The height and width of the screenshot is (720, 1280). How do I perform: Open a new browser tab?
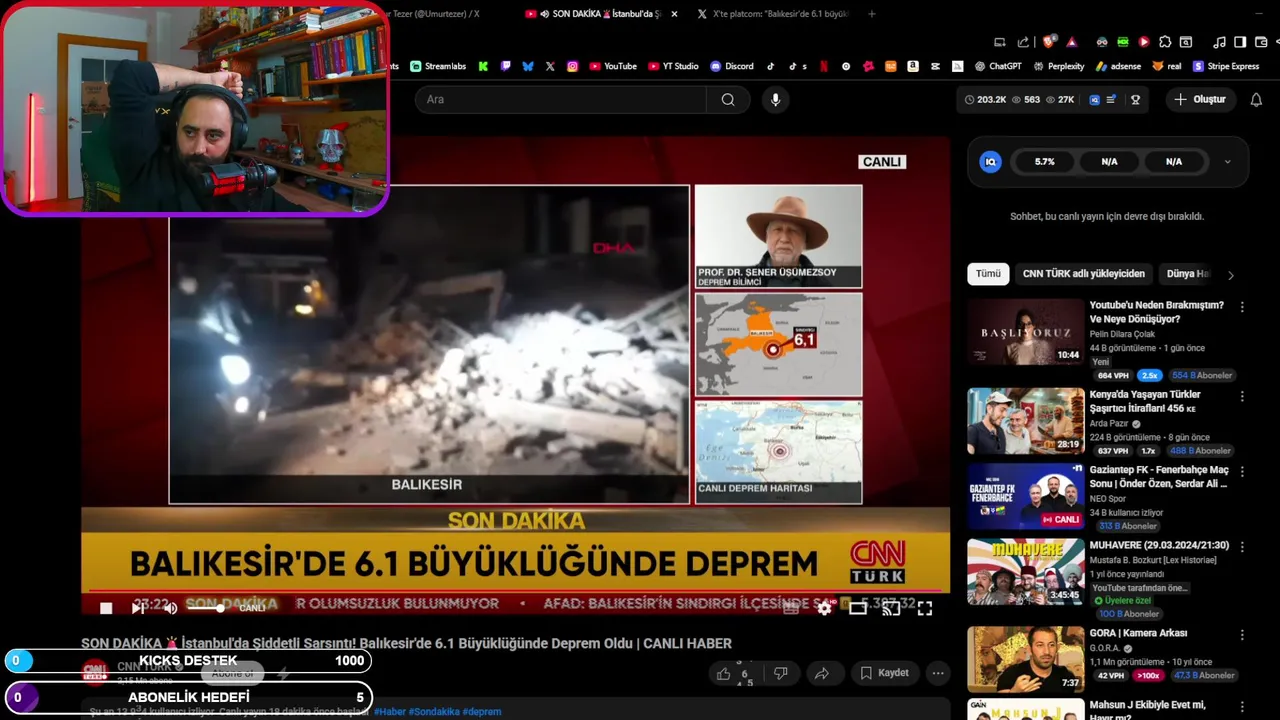[x=872, y=14]
